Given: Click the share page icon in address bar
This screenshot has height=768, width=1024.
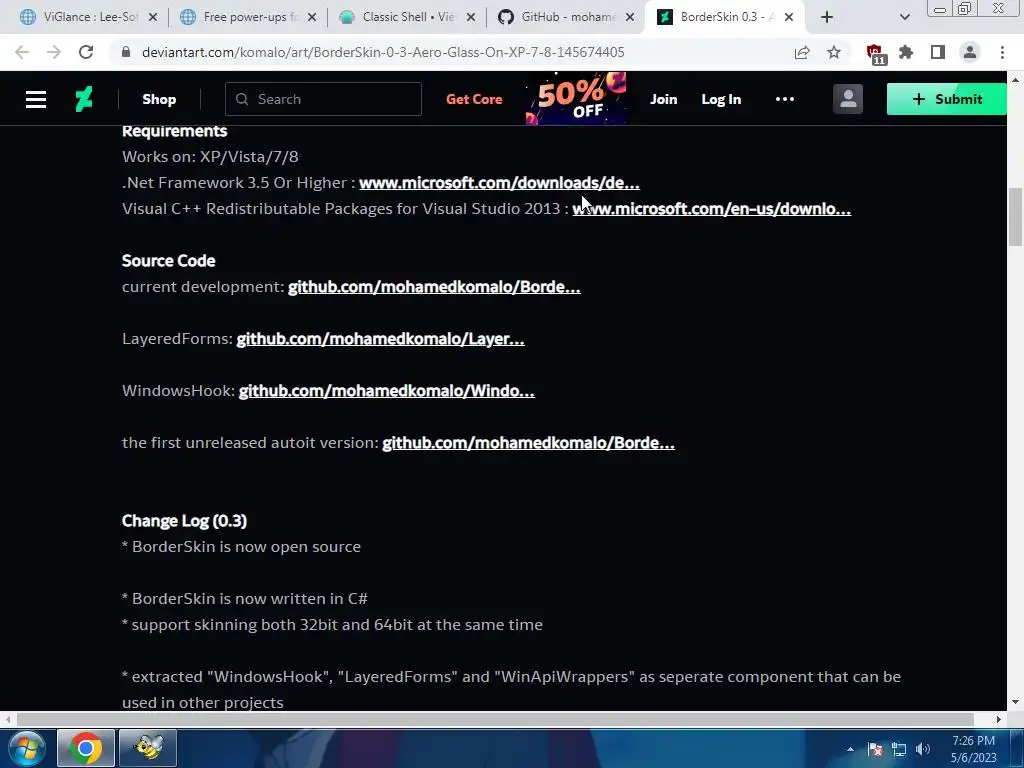Looking at the screenshot, I should [802, 52].
